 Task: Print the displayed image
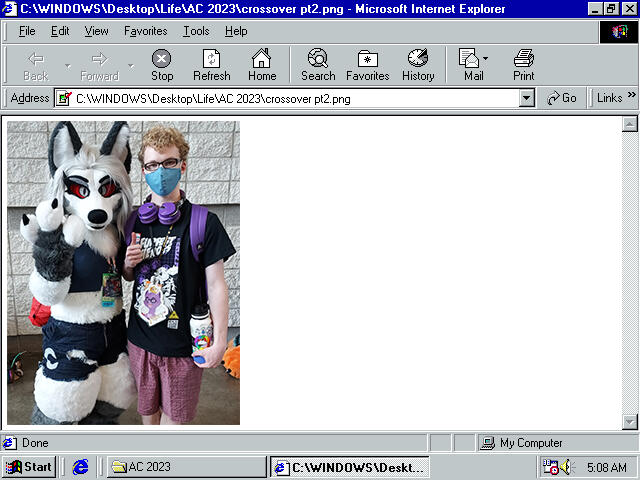click(x=524, y=65)
